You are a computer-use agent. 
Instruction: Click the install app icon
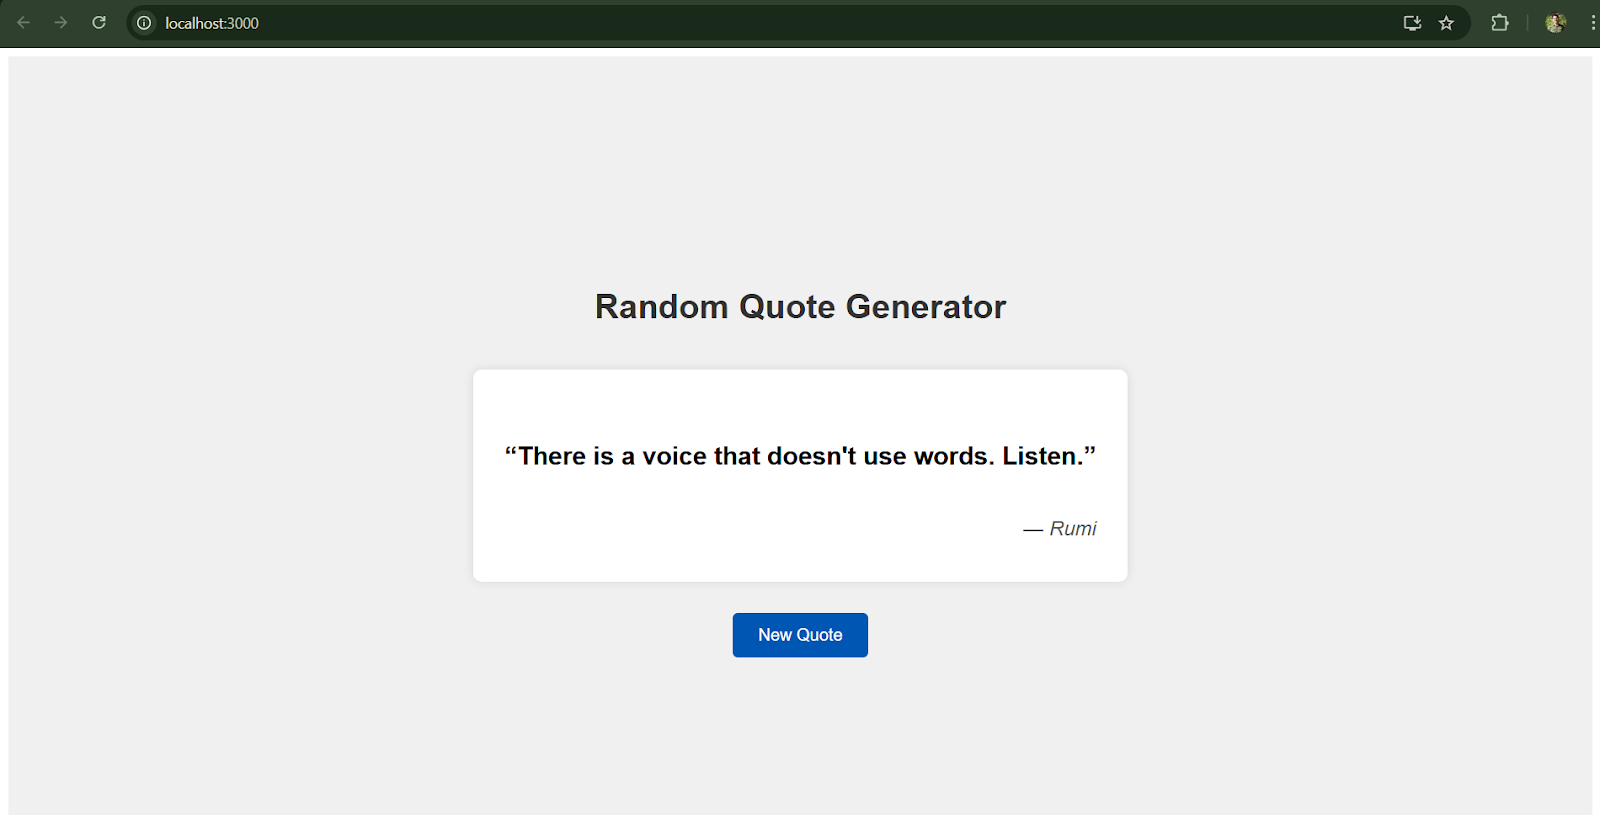1412,23
